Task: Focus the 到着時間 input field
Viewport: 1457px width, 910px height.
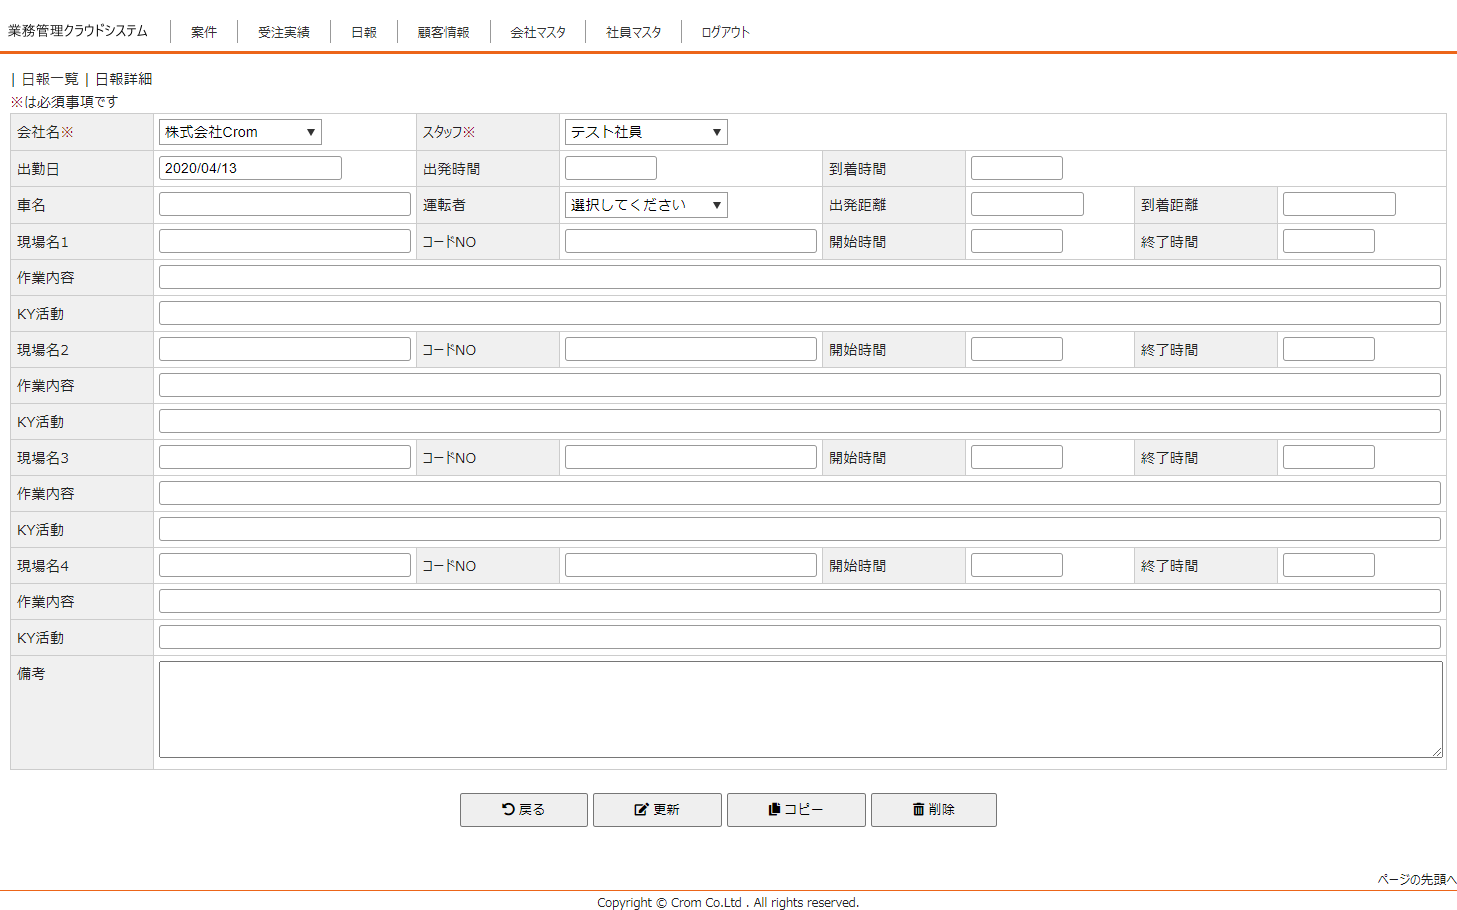Action: [x=1017, y=168]
